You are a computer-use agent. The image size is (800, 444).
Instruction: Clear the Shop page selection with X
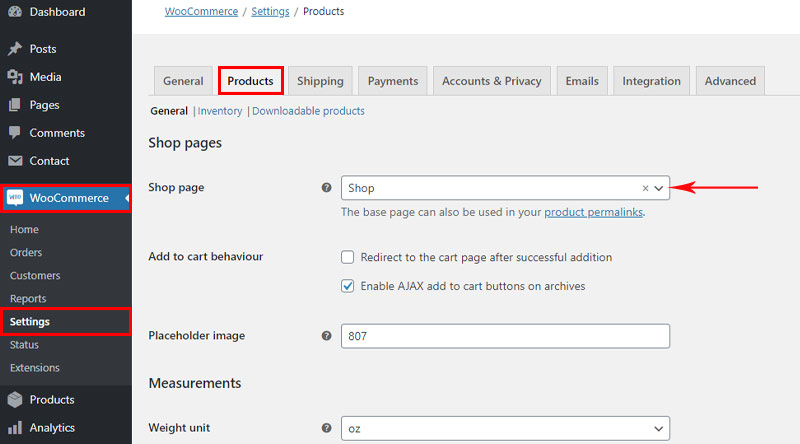click(645, 188)
